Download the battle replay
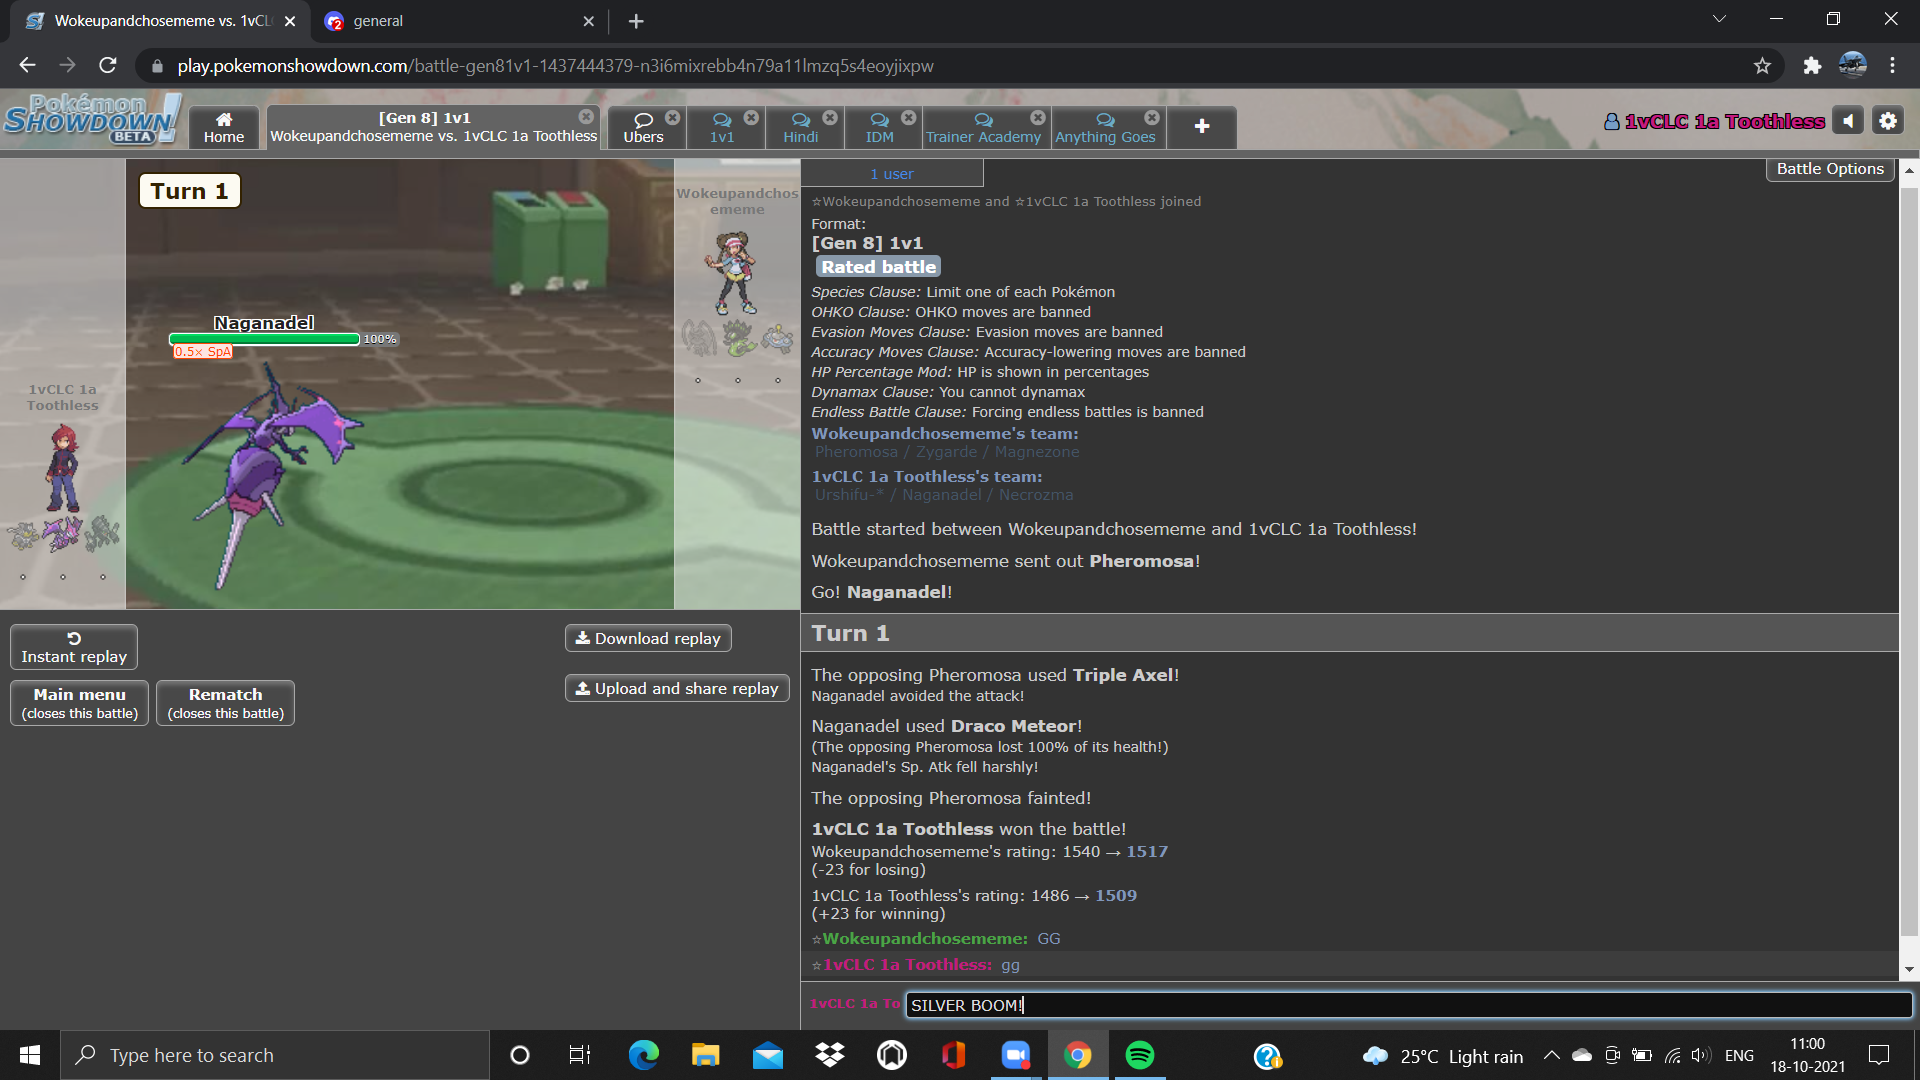Viewport: 1920px width, 1080px height. click(x=648, y=638)
